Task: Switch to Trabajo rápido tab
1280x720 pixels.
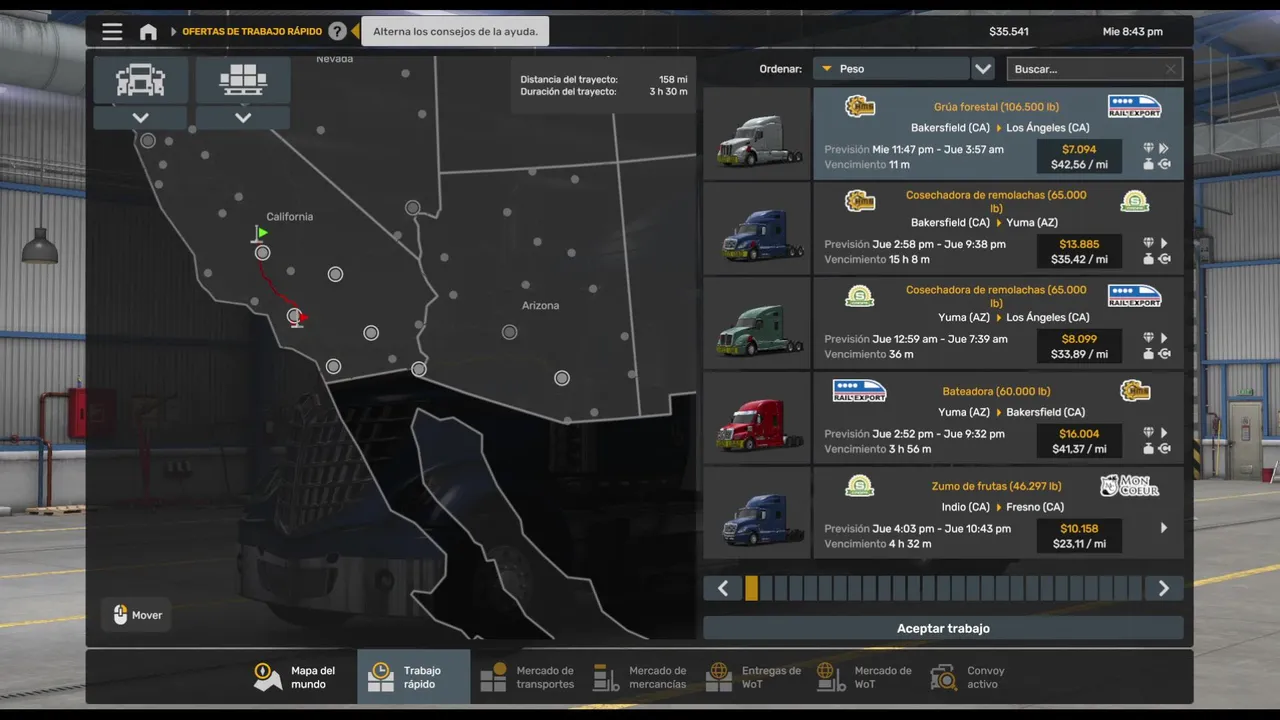Action: [414, 677]
